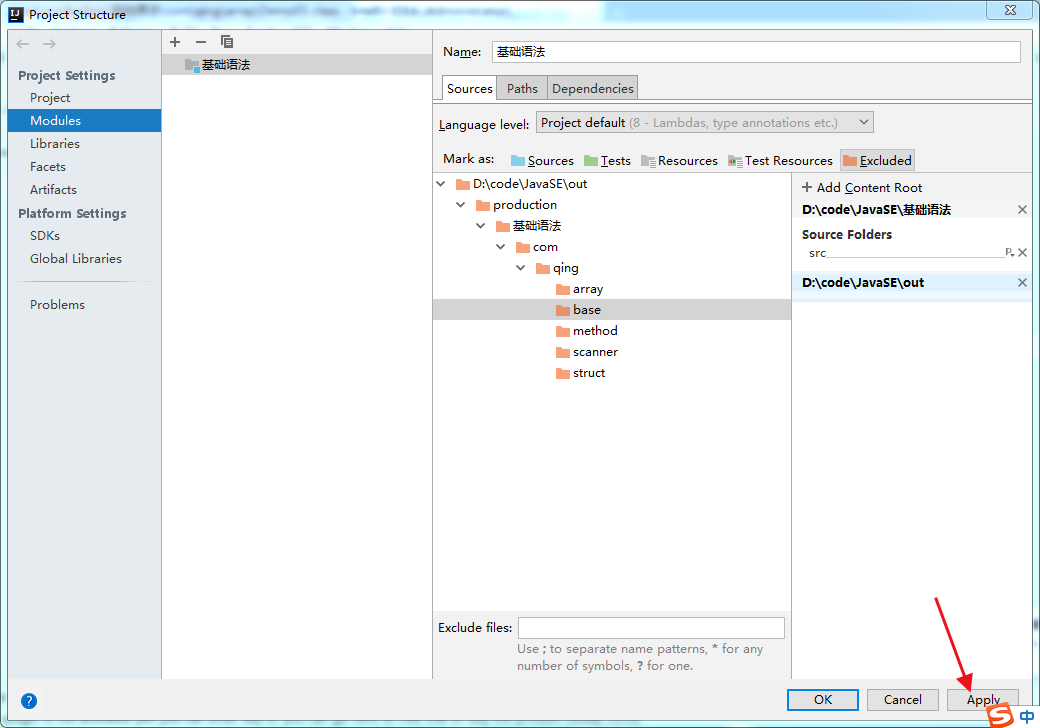Click the Sogou input method icon
This screenshot has width=1040, height=728.
coord(1000,715)
